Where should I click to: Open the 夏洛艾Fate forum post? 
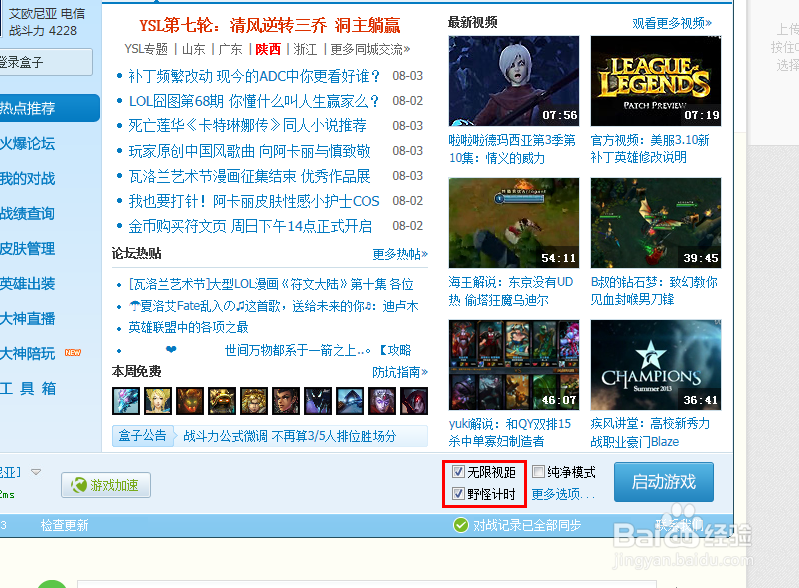click(274, 306)
